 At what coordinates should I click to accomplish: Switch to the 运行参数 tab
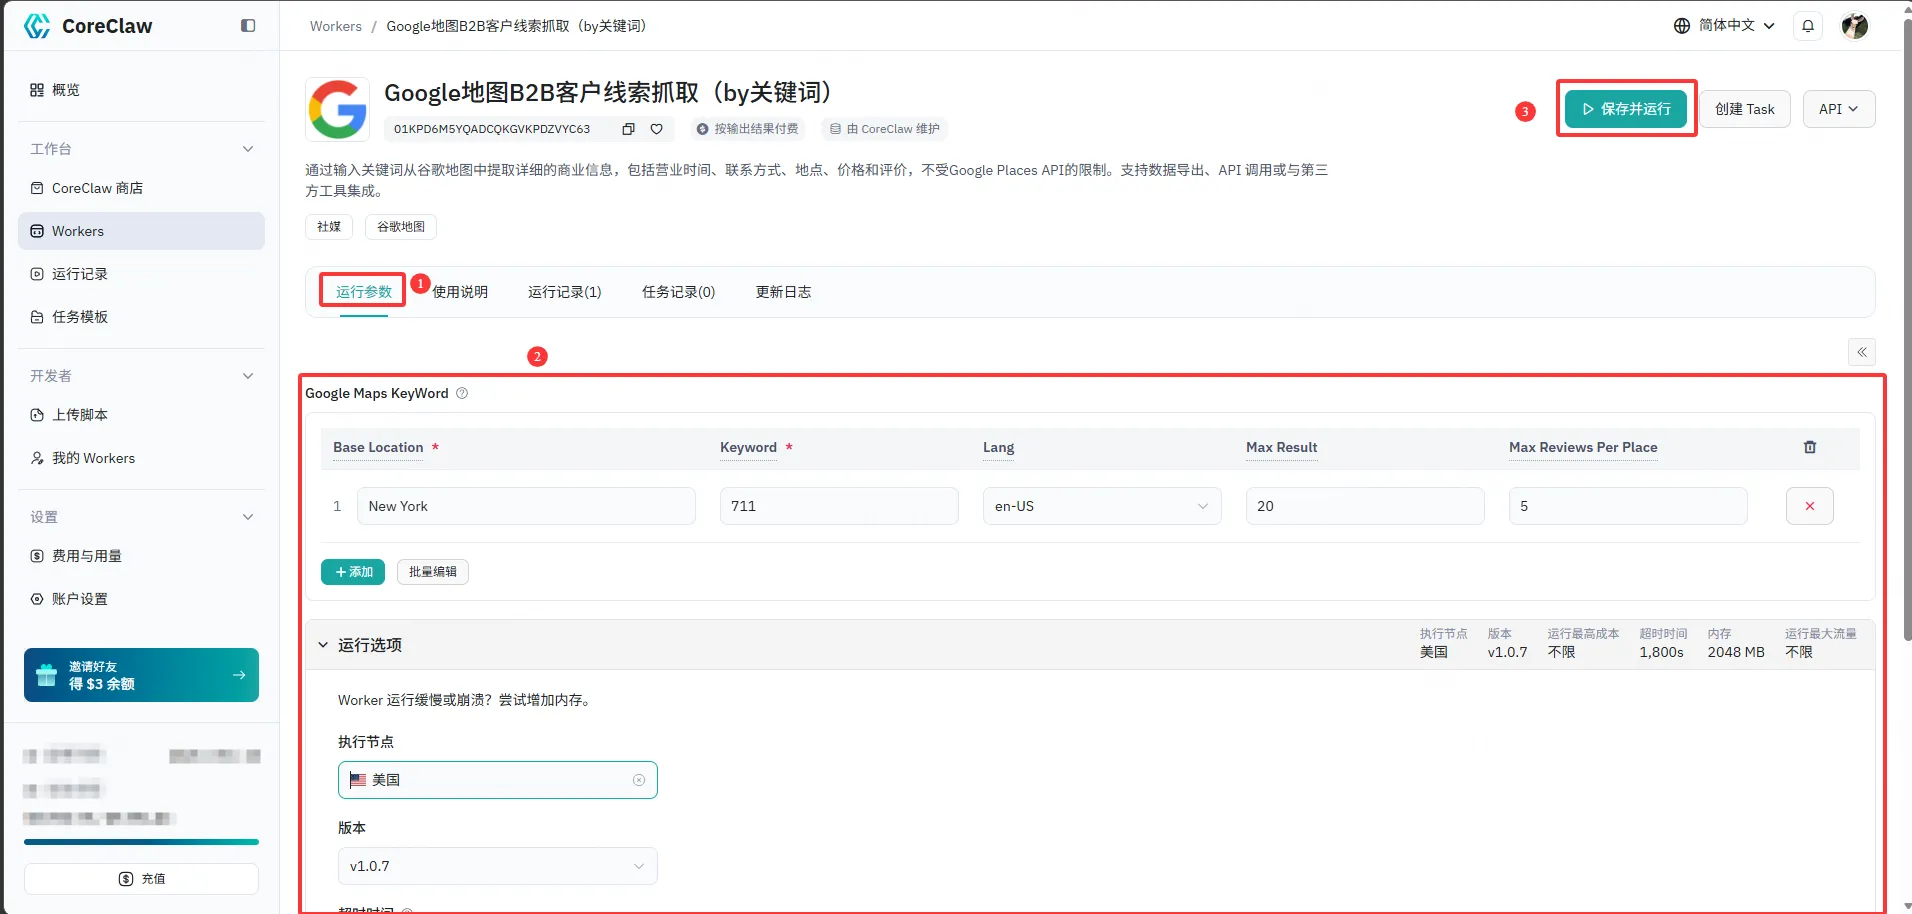[364, 292]
